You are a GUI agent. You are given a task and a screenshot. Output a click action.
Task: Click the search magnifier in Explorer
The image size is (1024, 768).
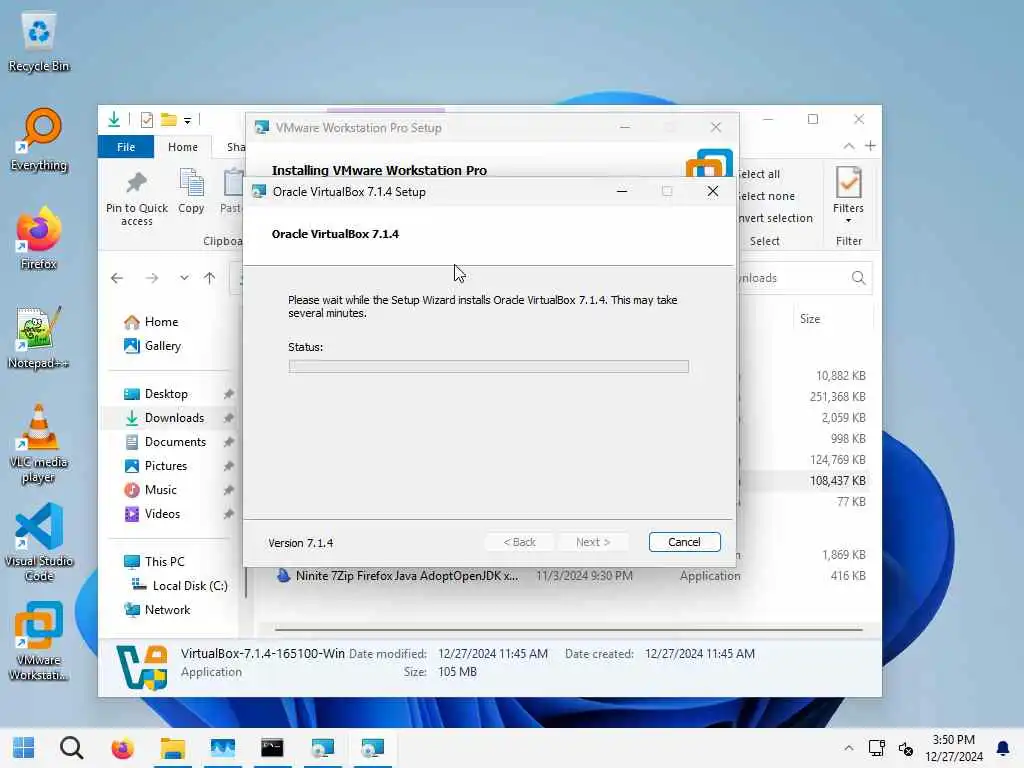[858, 278]
